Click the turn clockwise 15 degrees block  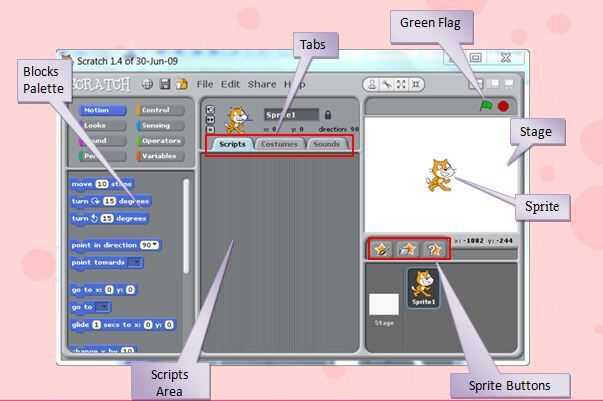click(111, 201)
